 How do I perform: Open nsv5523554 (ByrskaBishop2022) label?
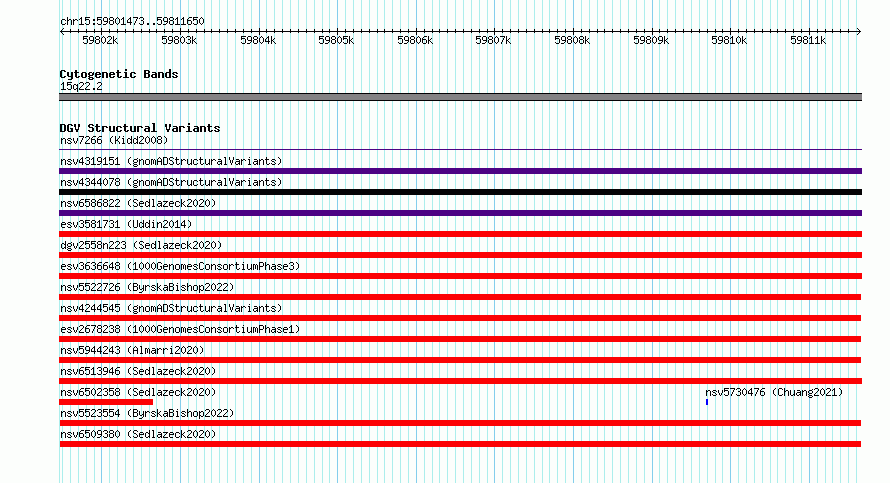[147, 413]
